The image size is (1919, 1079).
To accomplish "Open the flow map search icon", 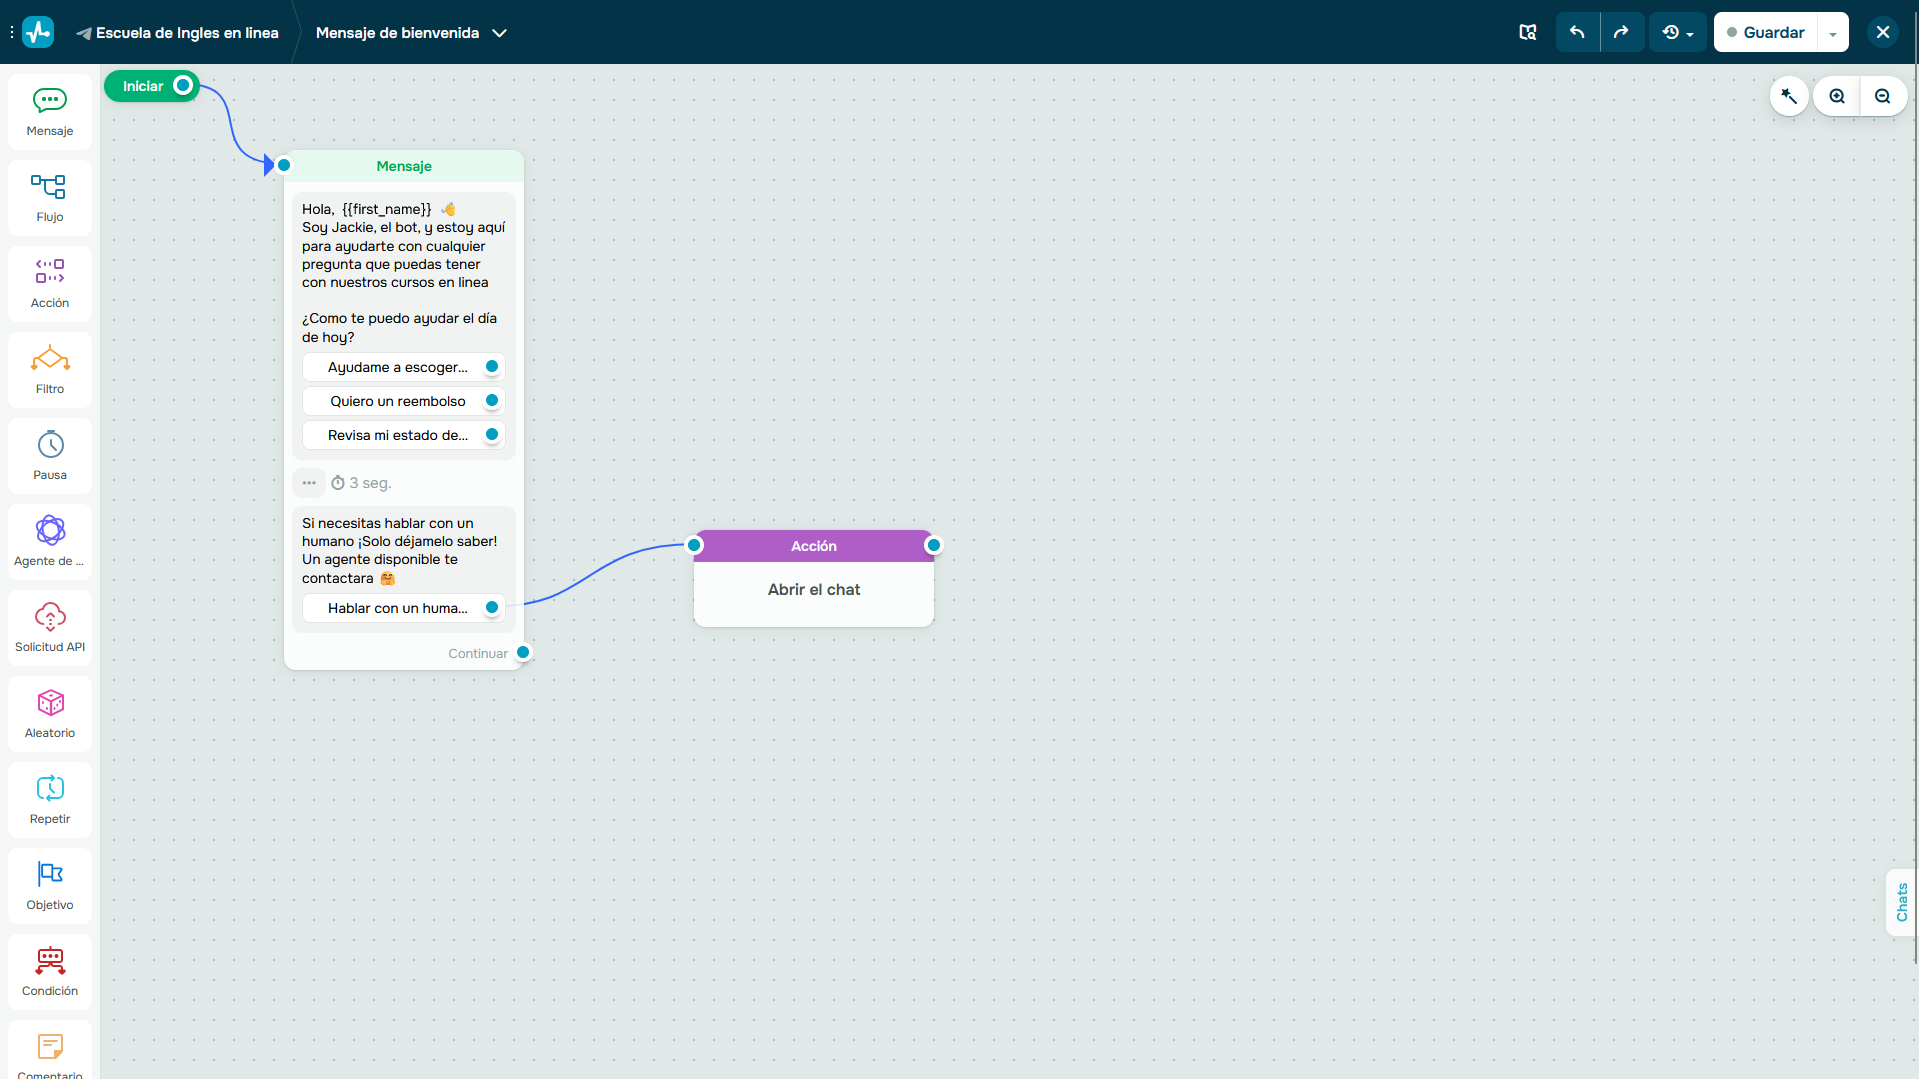I will [1527, 32].
